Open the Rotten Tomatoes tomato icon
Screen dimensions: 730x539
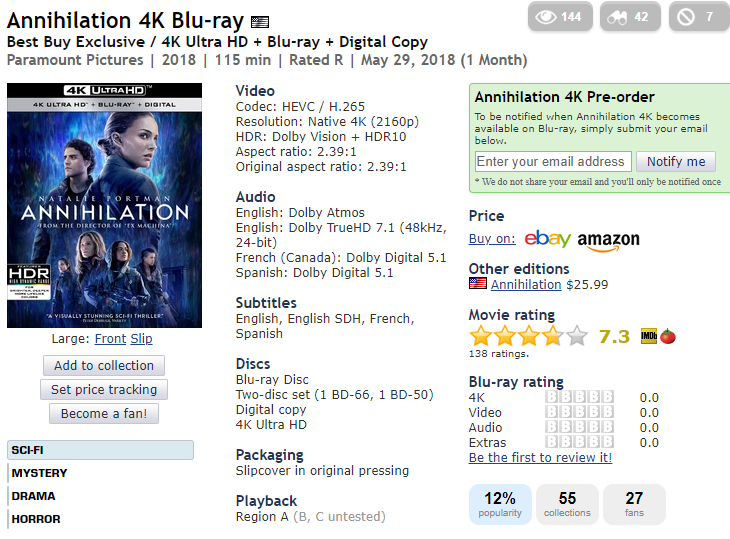point(668,336)
